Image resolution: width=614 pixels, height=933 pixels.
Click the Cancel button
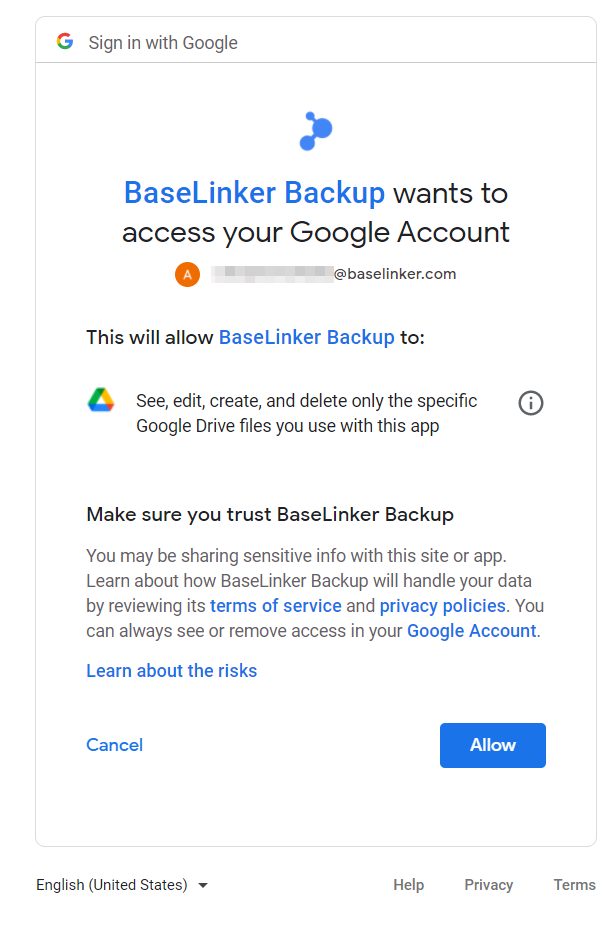click(115, 745)
